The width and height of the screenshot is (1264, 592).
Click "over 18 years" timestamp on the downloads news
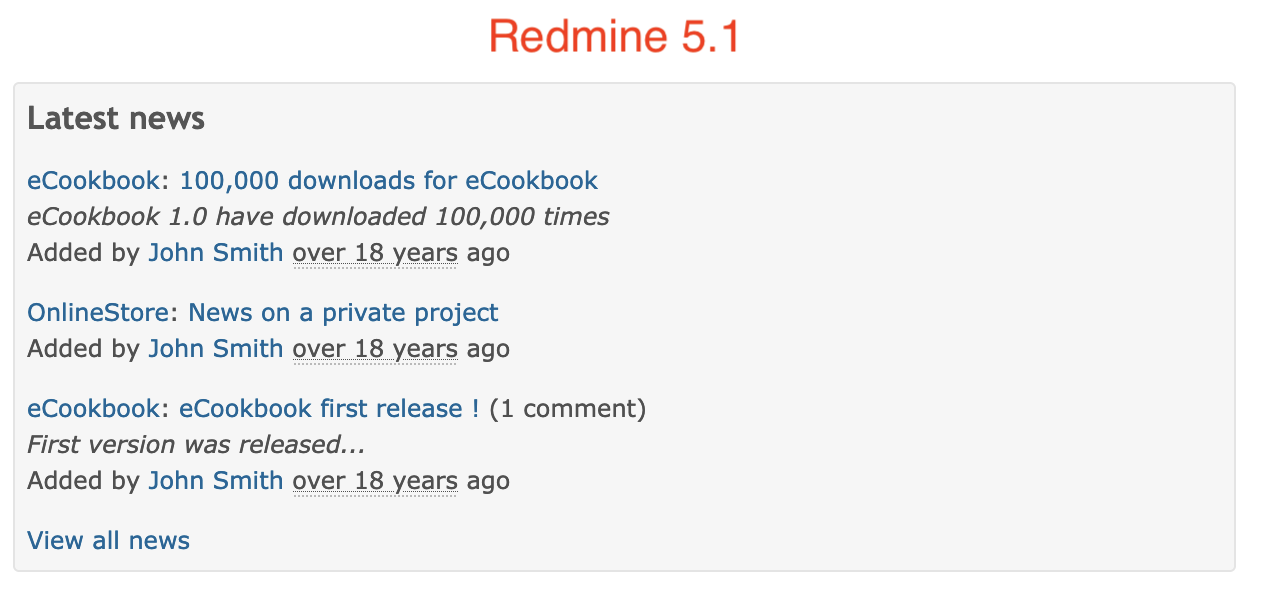374,253
